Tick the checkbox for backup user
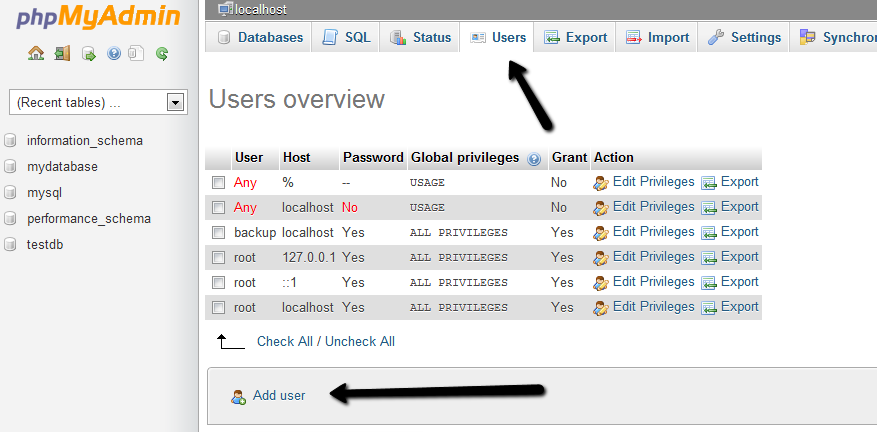This screenshot has width=877, height=432. tap(218, 233)
